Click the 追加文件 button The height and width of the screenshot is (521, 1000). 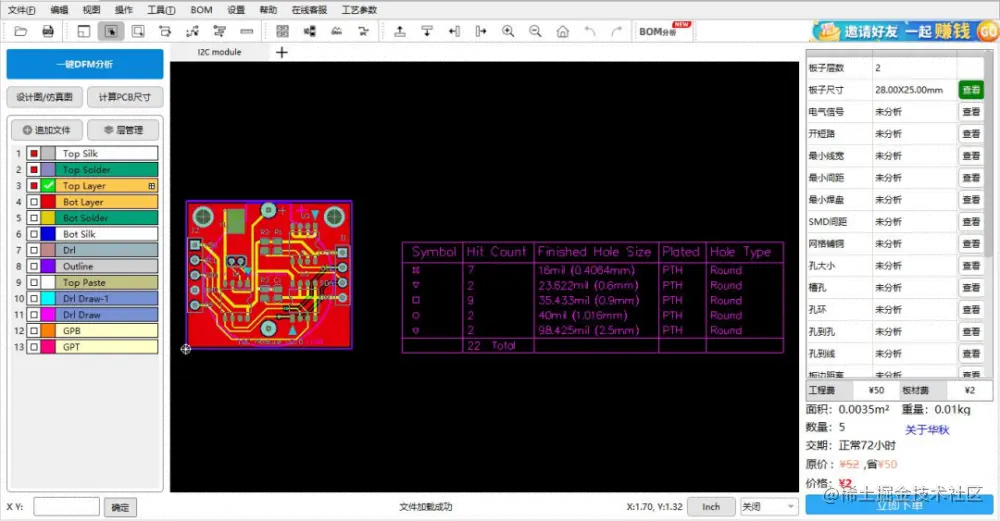47,130
